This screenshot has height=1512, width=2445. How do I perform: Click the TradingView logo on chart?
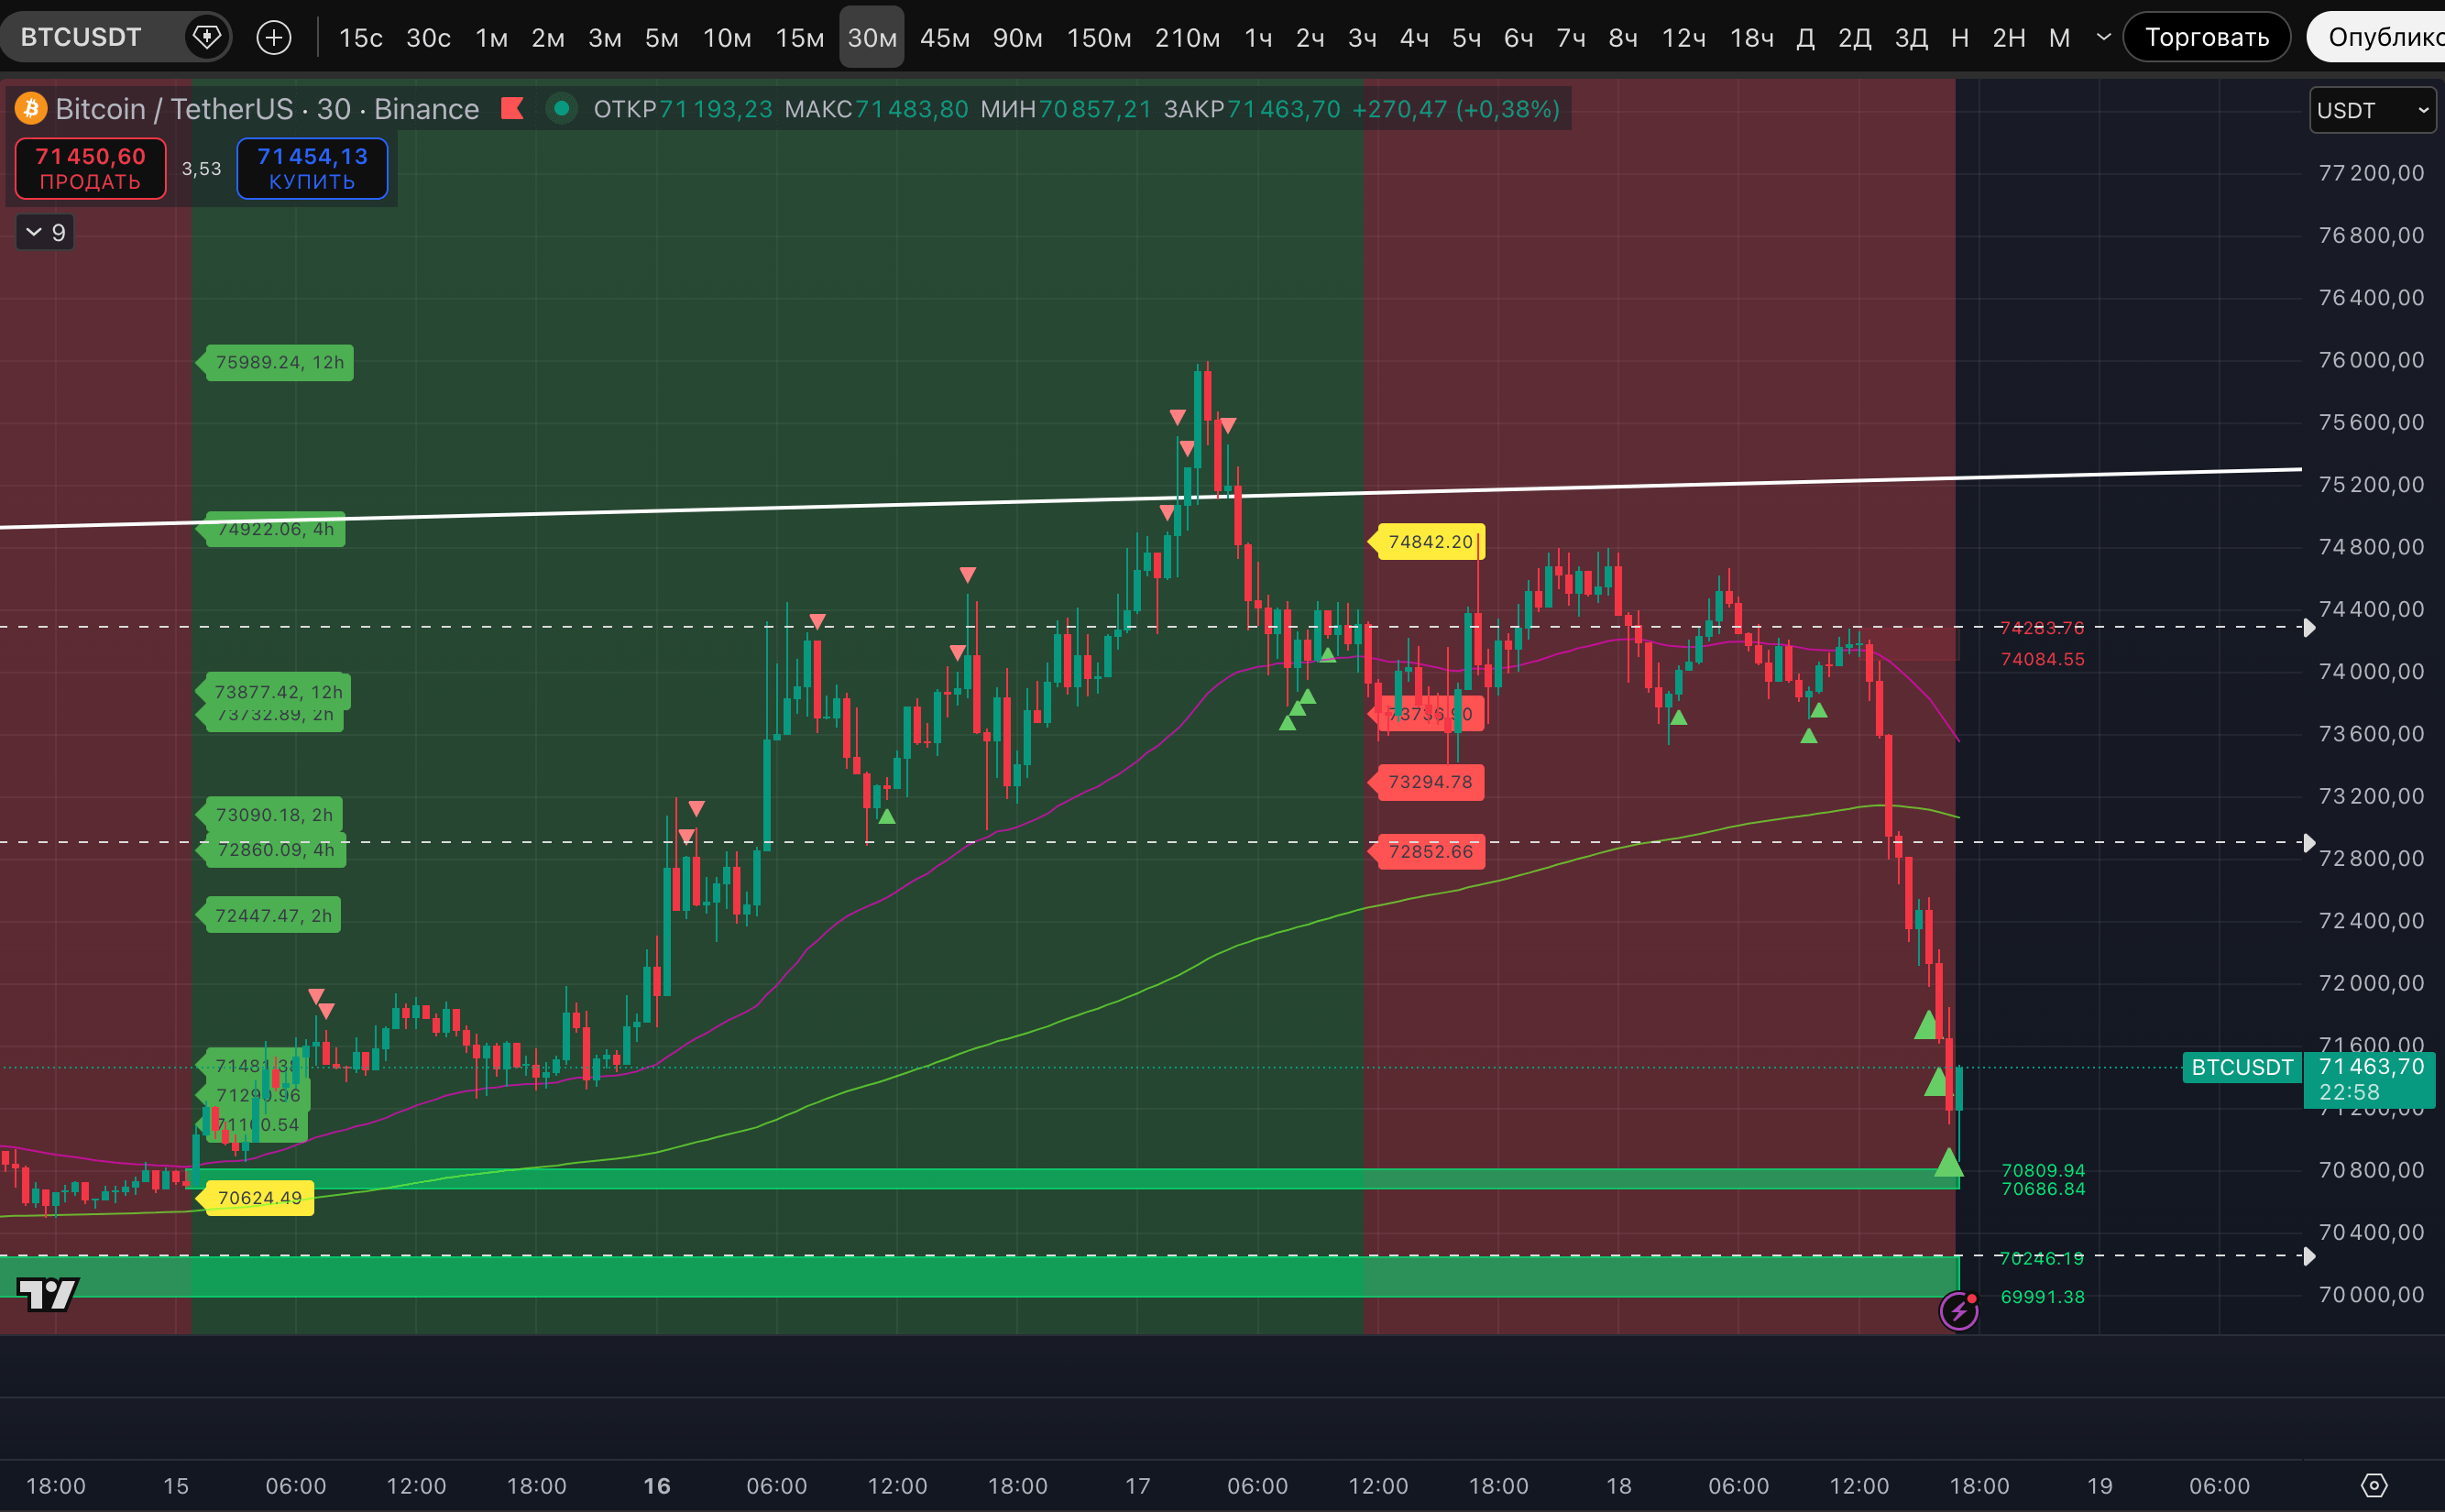coord(47,1294)
